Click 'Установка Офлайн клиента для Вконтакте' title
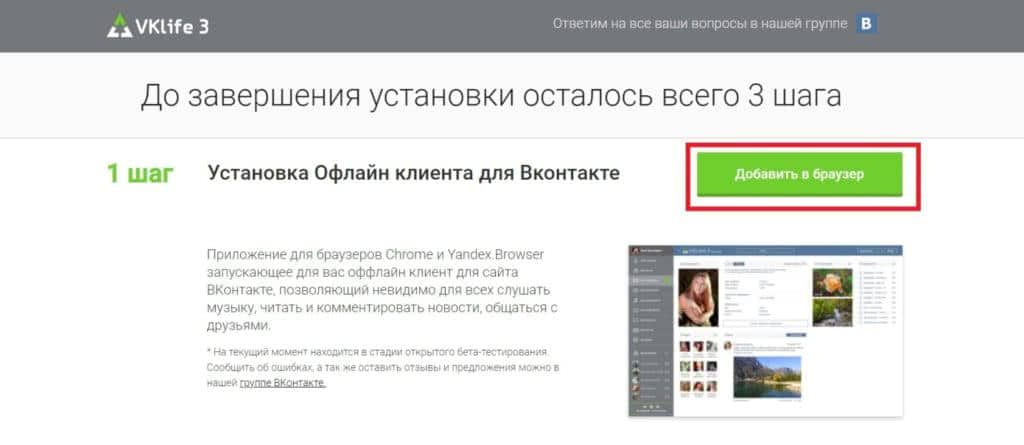The width and height of the screenshot is (1024, 445). (413, 173)
